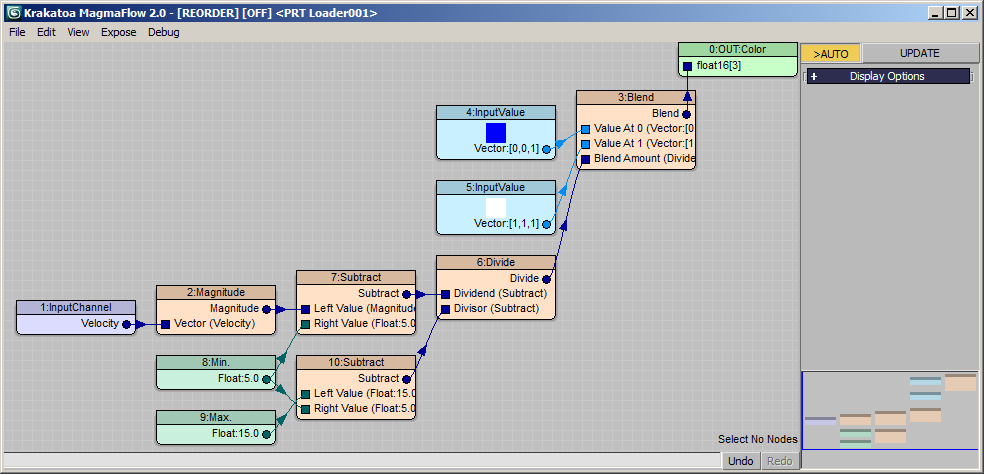The height and width of the screenshot is (474, 984).
Task: Click the Value At 0 input socket
Action: click(x=585, y=129)
